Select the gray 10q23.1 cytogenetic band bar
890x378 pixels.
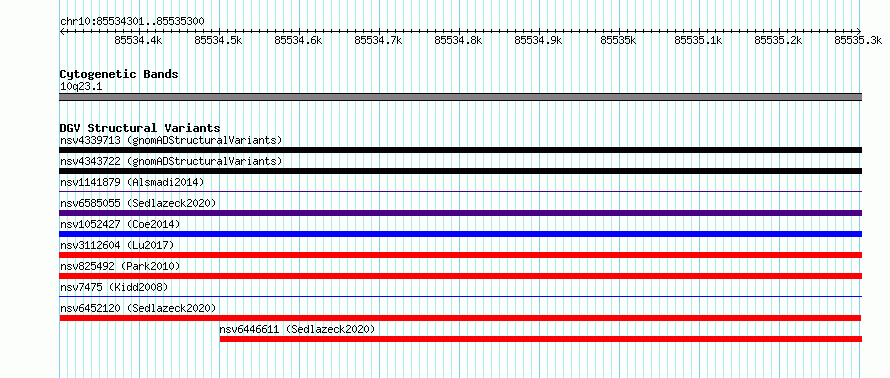coord(460,97)
